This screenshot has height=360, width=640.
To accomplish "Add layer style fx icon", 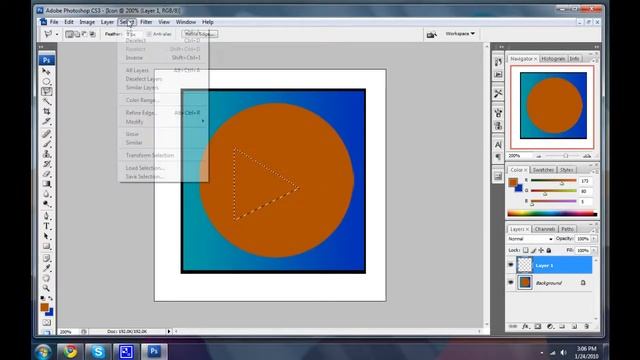I will pos(526,327).
